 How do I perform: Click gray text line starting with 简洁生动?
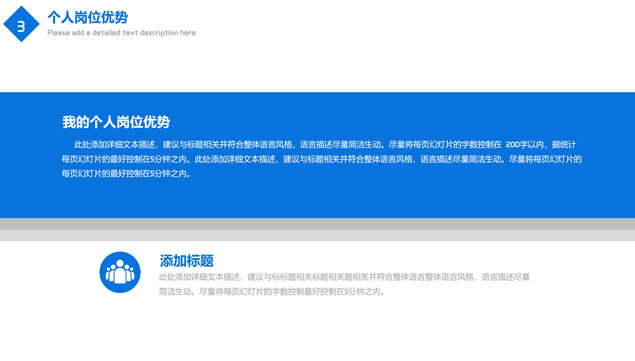pyautogui.click(x=272, y=292)
